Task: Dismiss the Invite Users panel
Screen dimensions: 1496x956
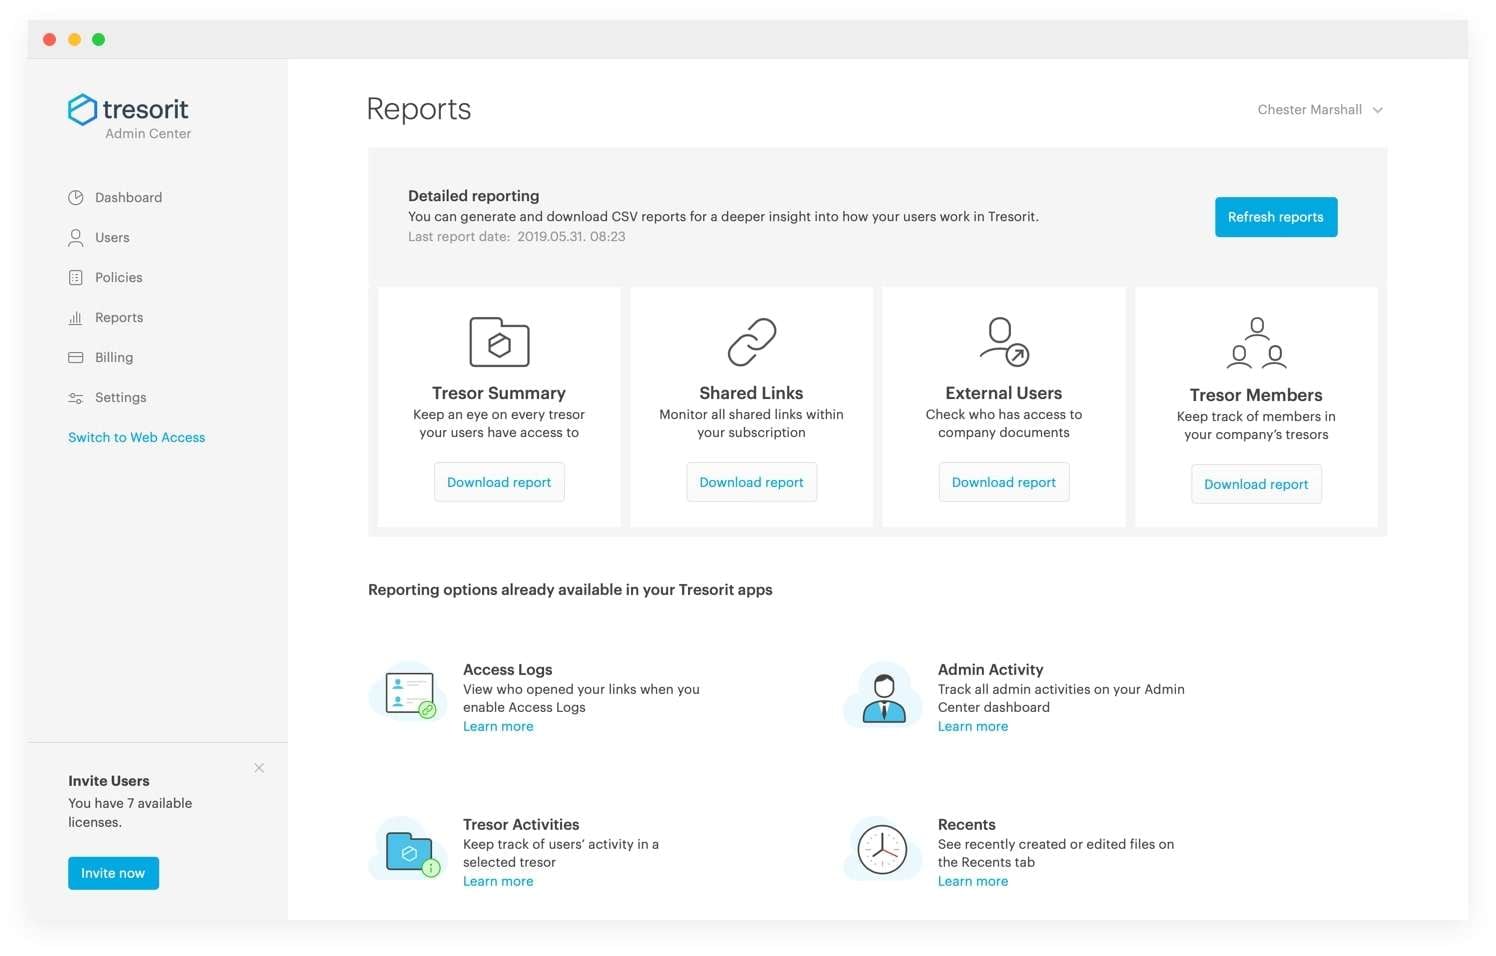Action: point(259,768)
